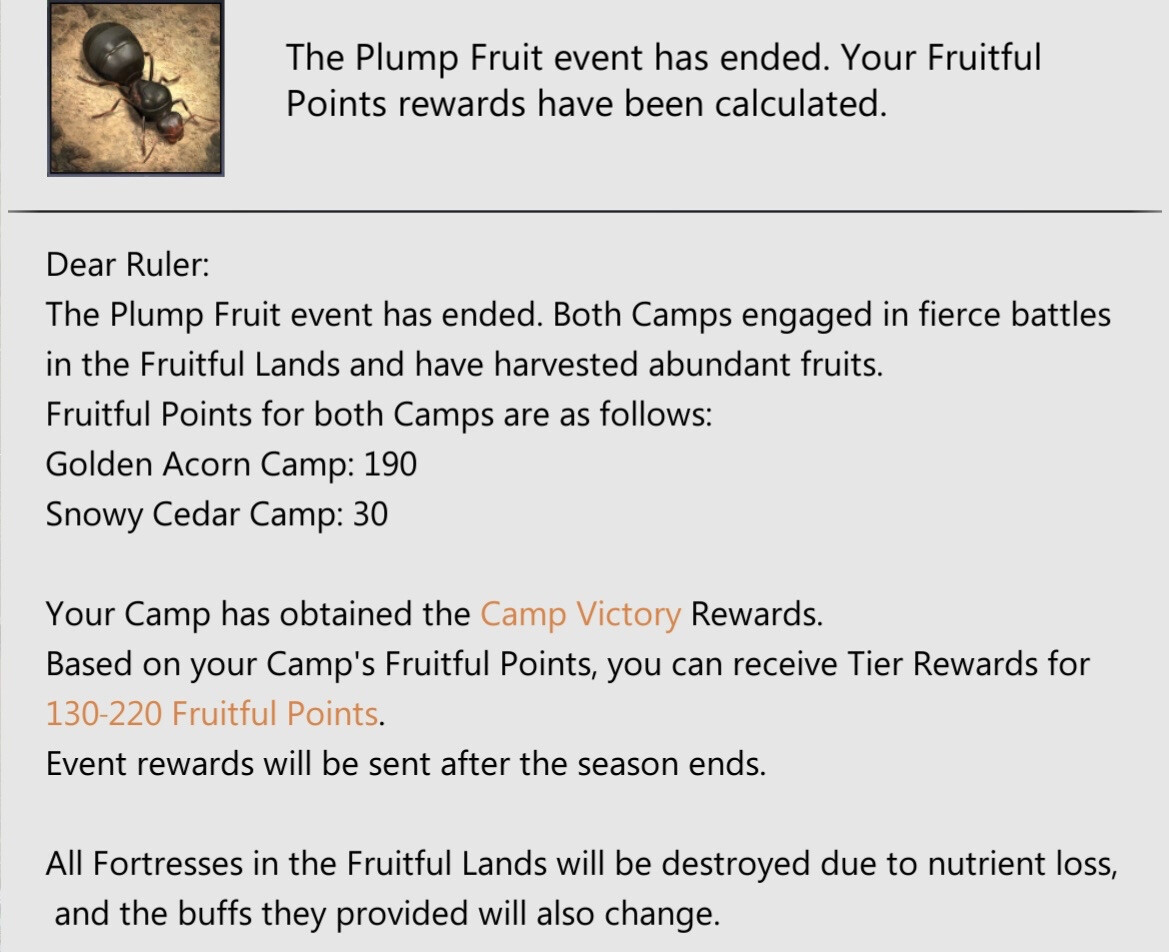Click the black ant avatar icon
Image resolution: width=1169 pixels, height=952 pixels.
135,89
